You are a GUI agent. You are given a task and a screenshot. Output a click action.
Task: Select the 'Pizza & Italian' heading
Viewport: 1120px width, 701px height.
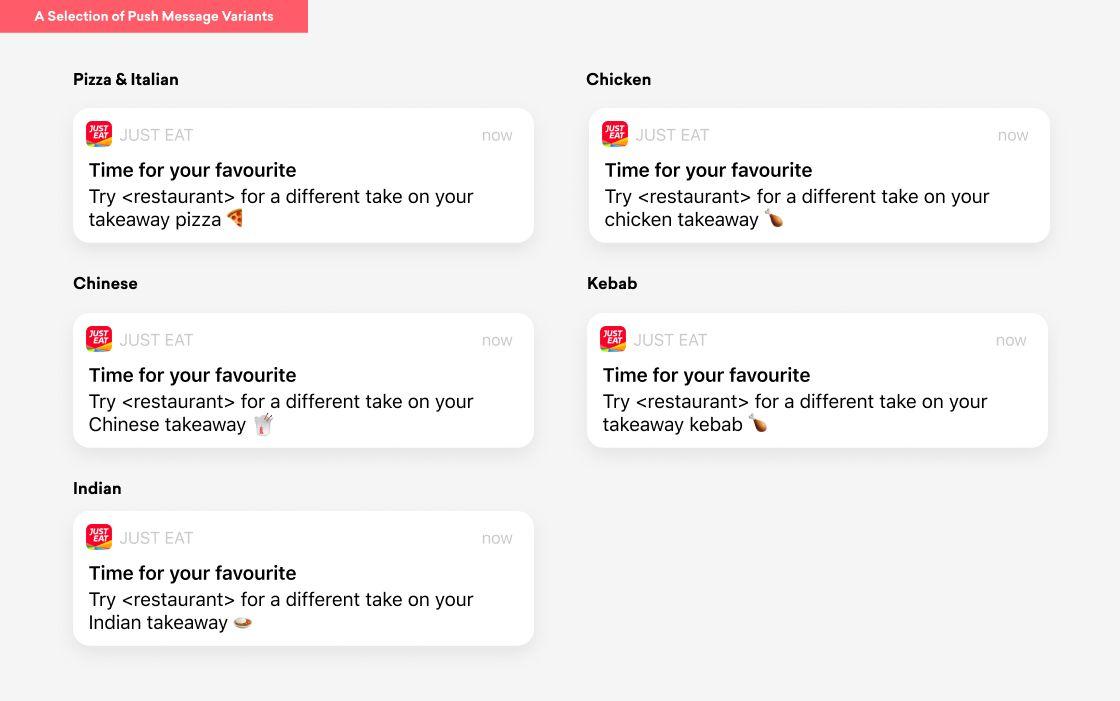(126, 79)
